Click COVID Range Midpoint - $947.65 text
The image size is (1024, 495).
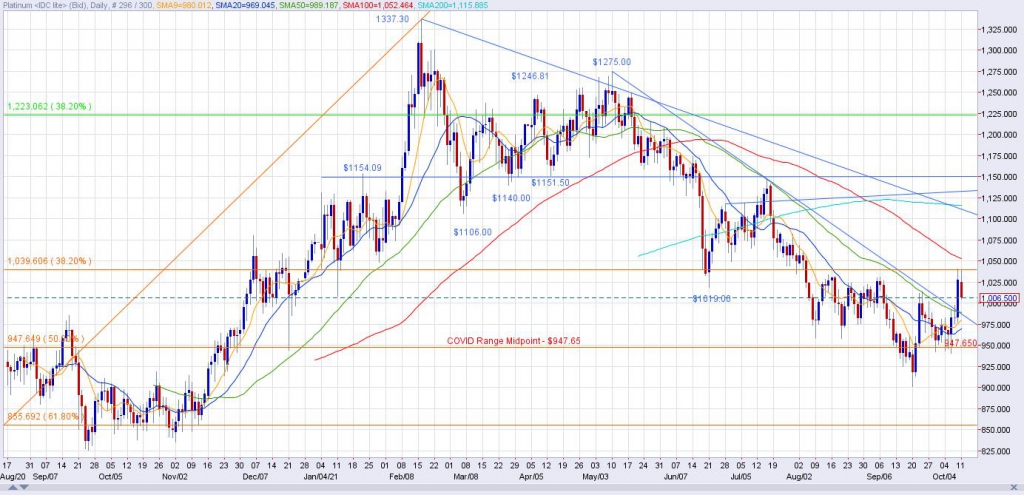pos(514,341)
